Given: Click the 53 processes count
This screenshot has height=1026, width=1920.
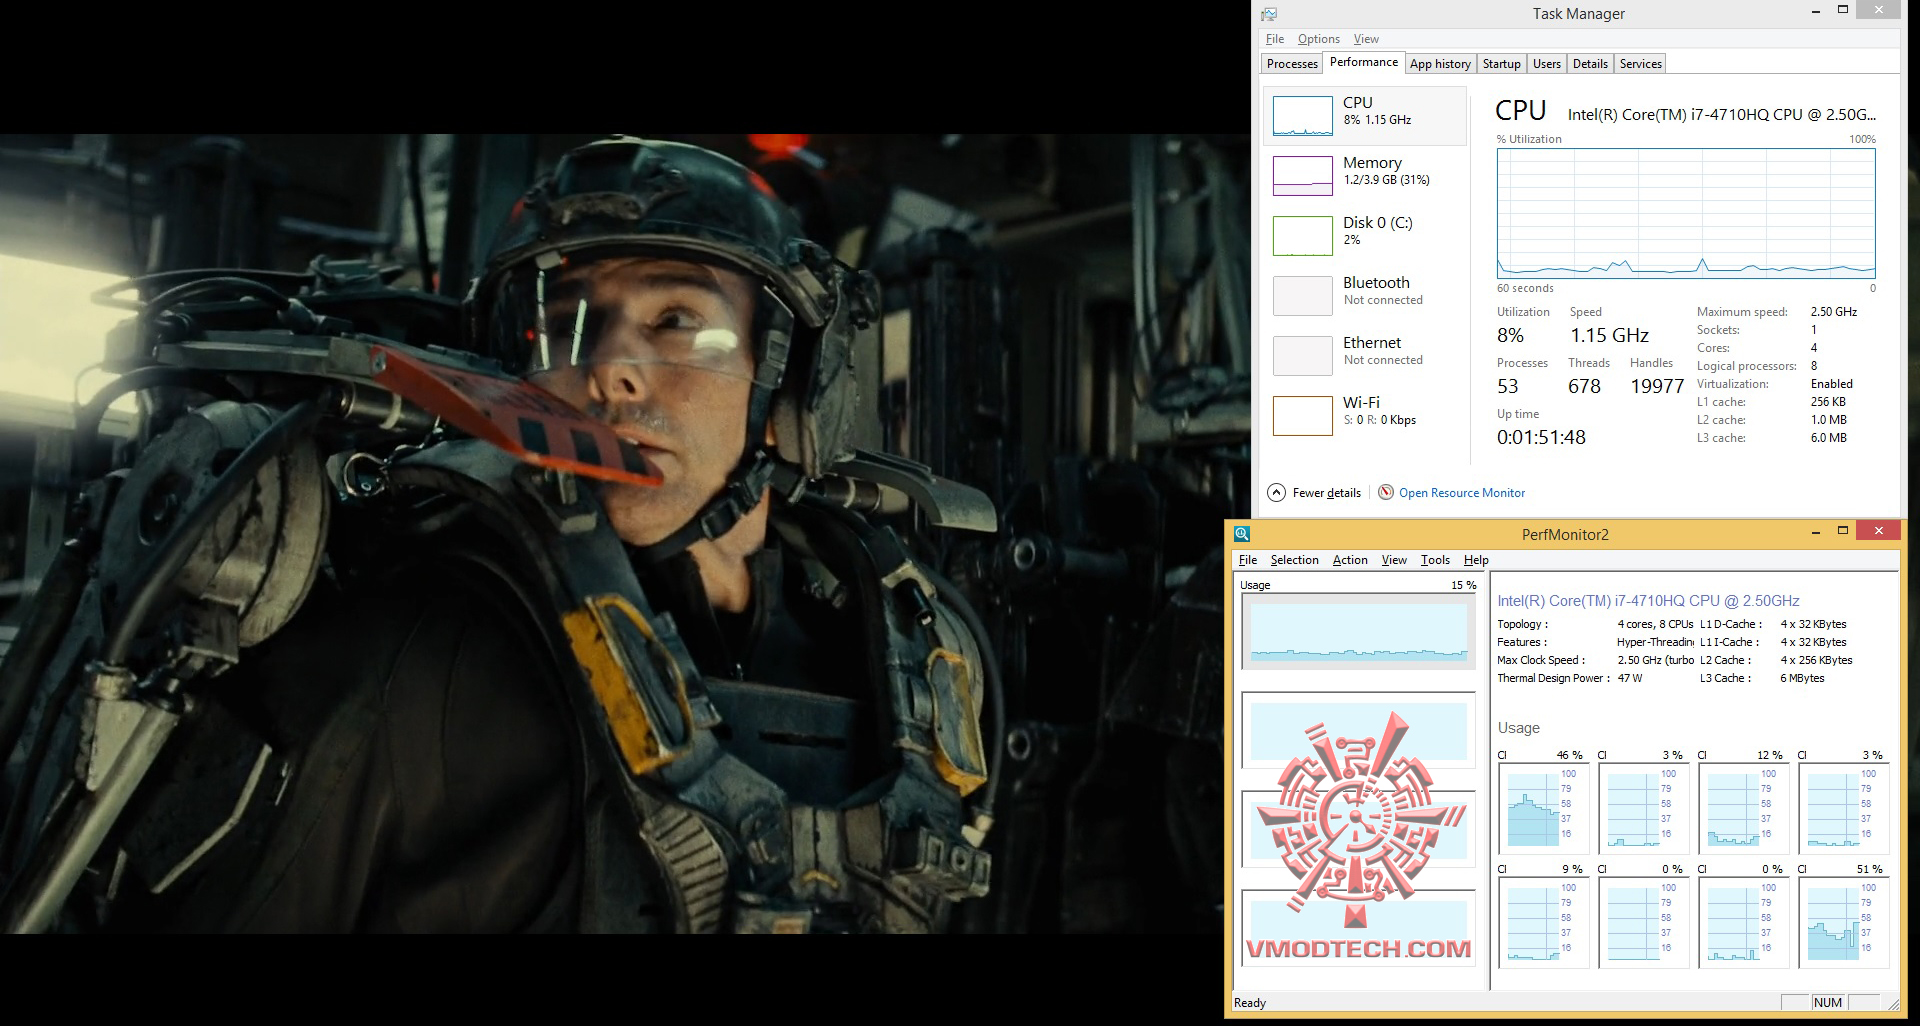Looking at the screenshot, I should pos(1508,386).
